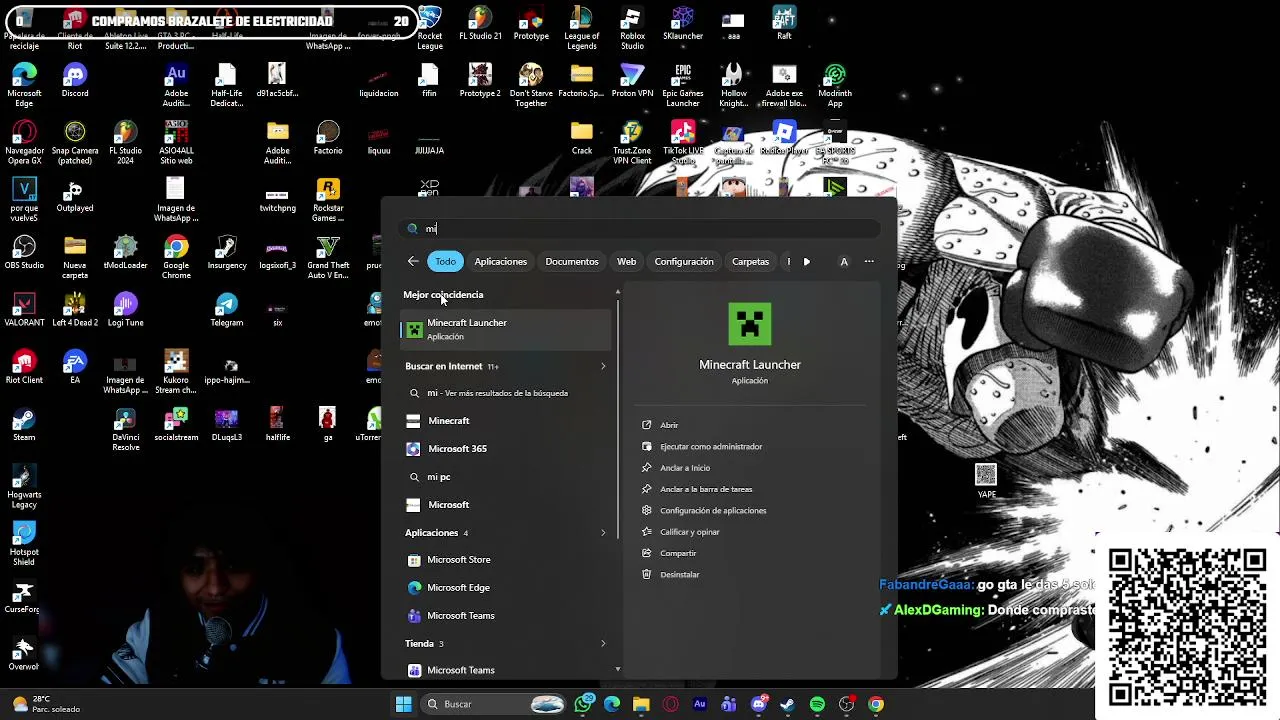Open the League of Legends desktop icon
Viewport: 1280px width, 720px height.
pos(581,28)
